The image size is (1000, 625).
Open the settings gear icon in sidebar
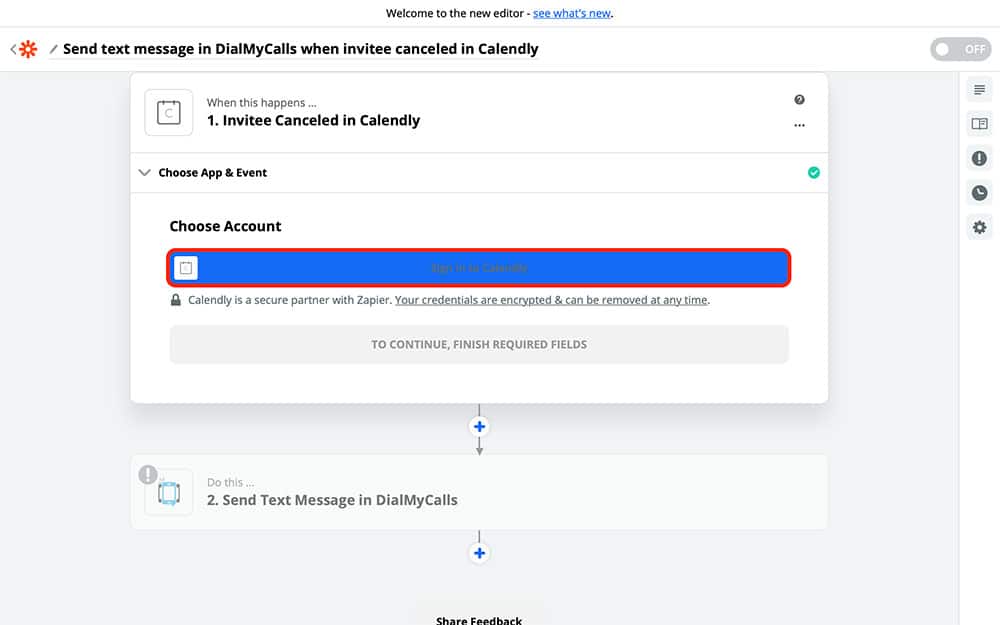pyautogui.click(x=979, y=227)
